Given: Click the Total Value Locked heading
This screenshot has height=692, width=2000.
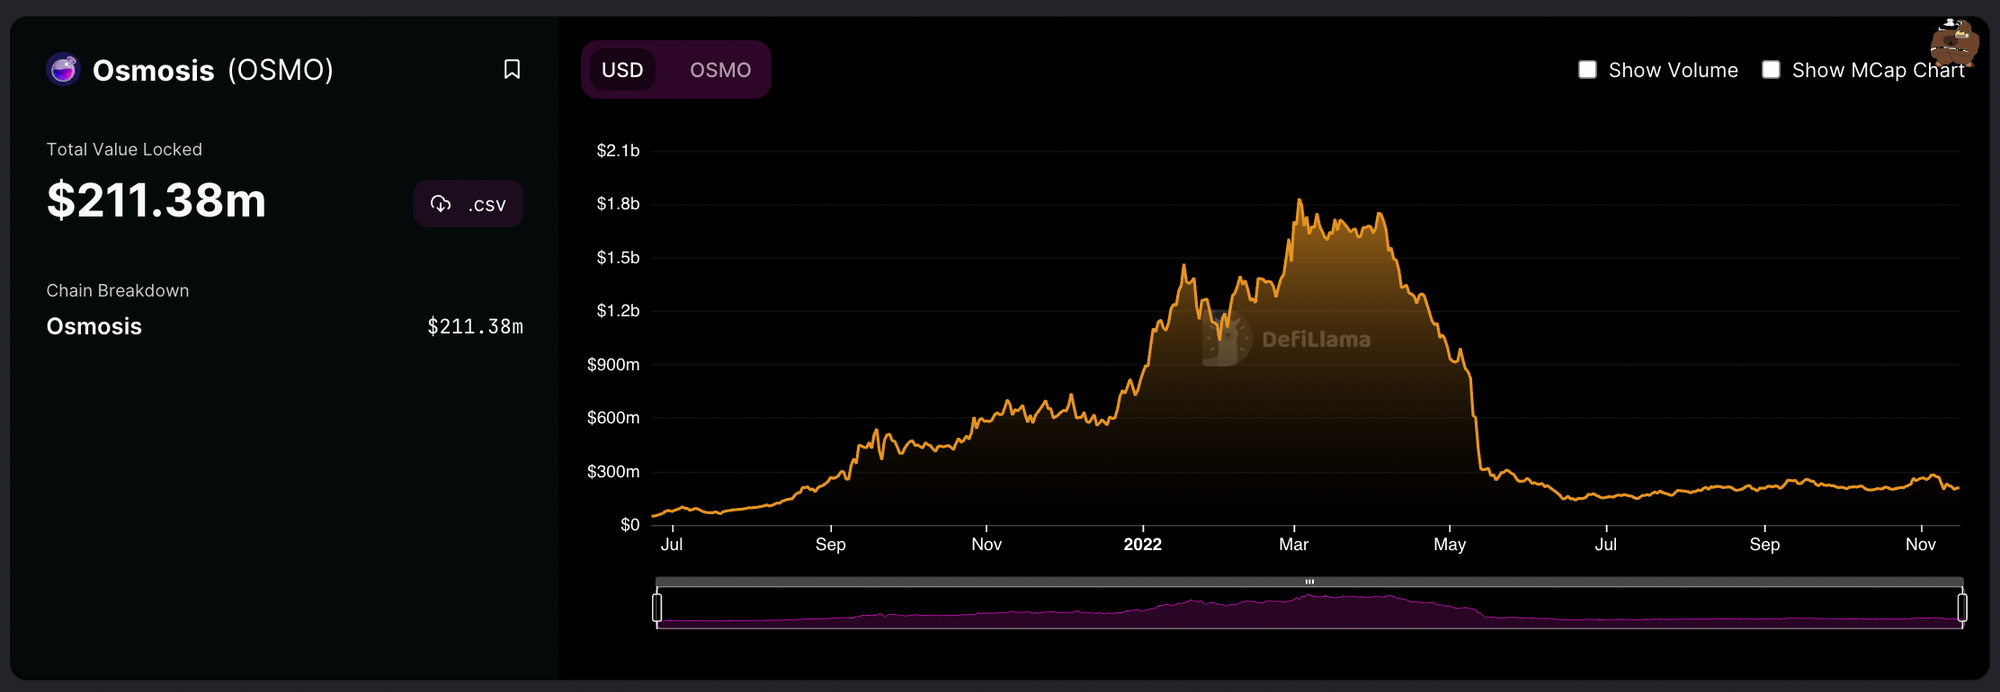Looking at the screenshot, I should [x=124, y=149].
